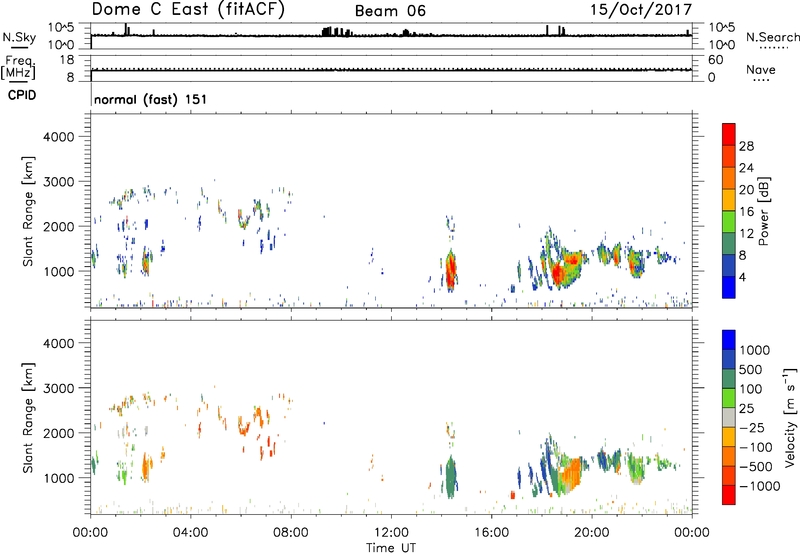Click 'Slant Range [km]' label of velocity panel

[28, 417]
